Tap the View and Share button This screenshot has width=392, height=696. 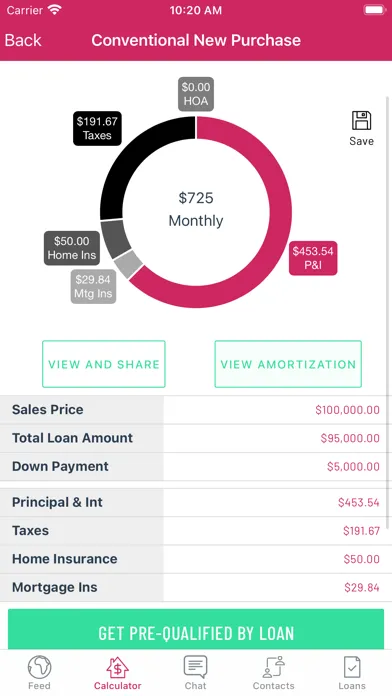[104, 364]
